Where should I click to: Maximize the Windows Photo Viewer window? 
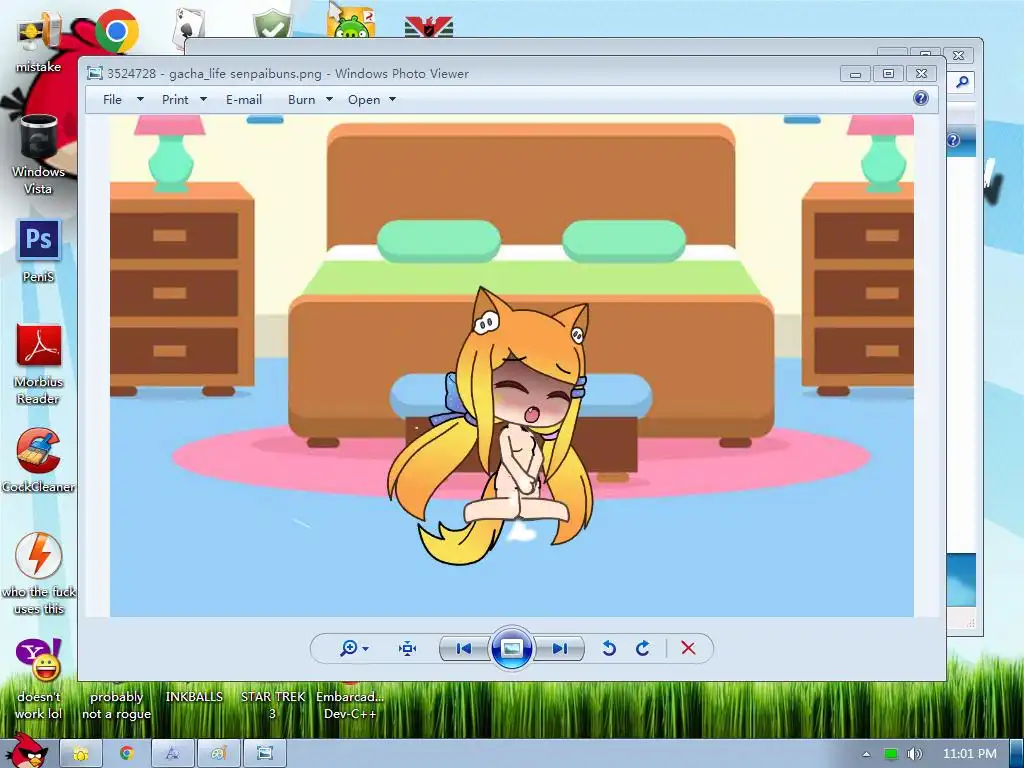(x=888, y=74)
